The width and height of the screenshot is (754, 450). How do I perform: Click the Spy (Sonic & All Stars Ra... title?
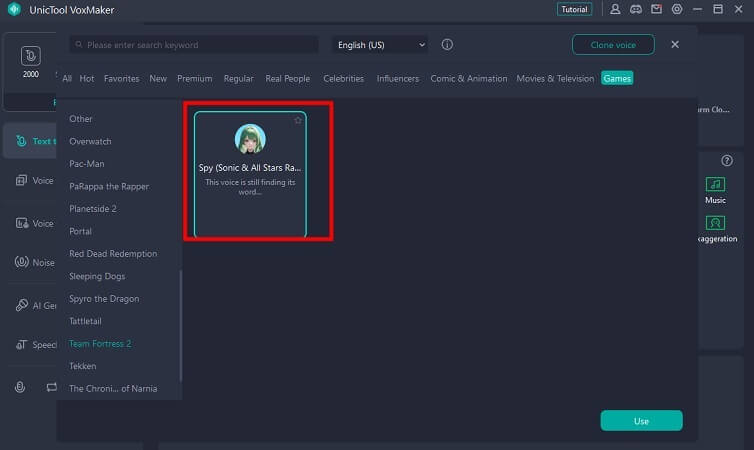coord(250,168)
